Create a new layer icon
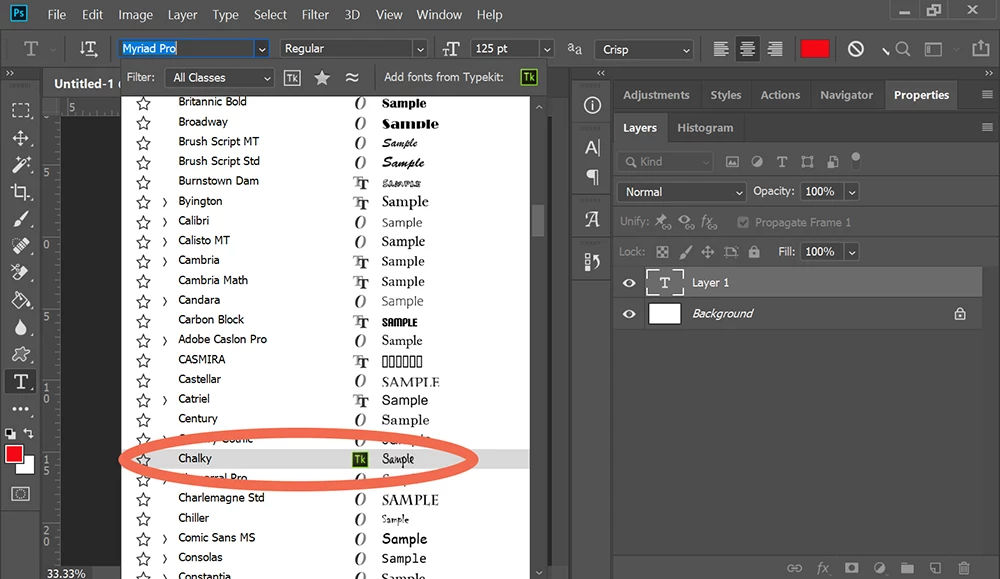 click(935, 568)
